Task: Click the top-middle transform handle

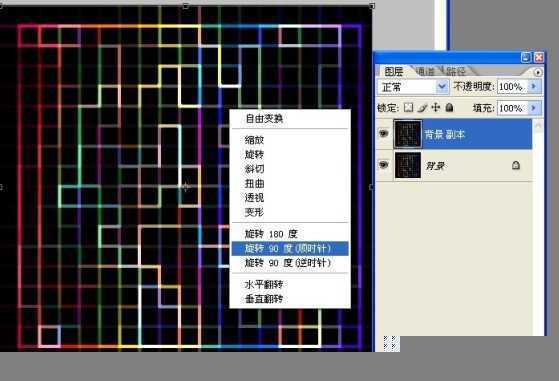Action: pos(186,6)
